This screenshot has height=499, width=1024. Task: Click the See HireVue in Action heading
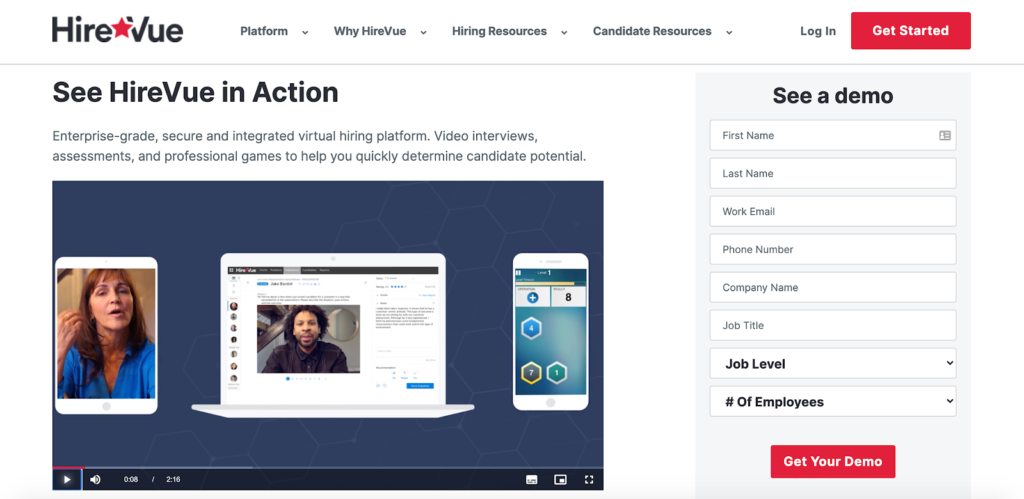pos(195,92)
